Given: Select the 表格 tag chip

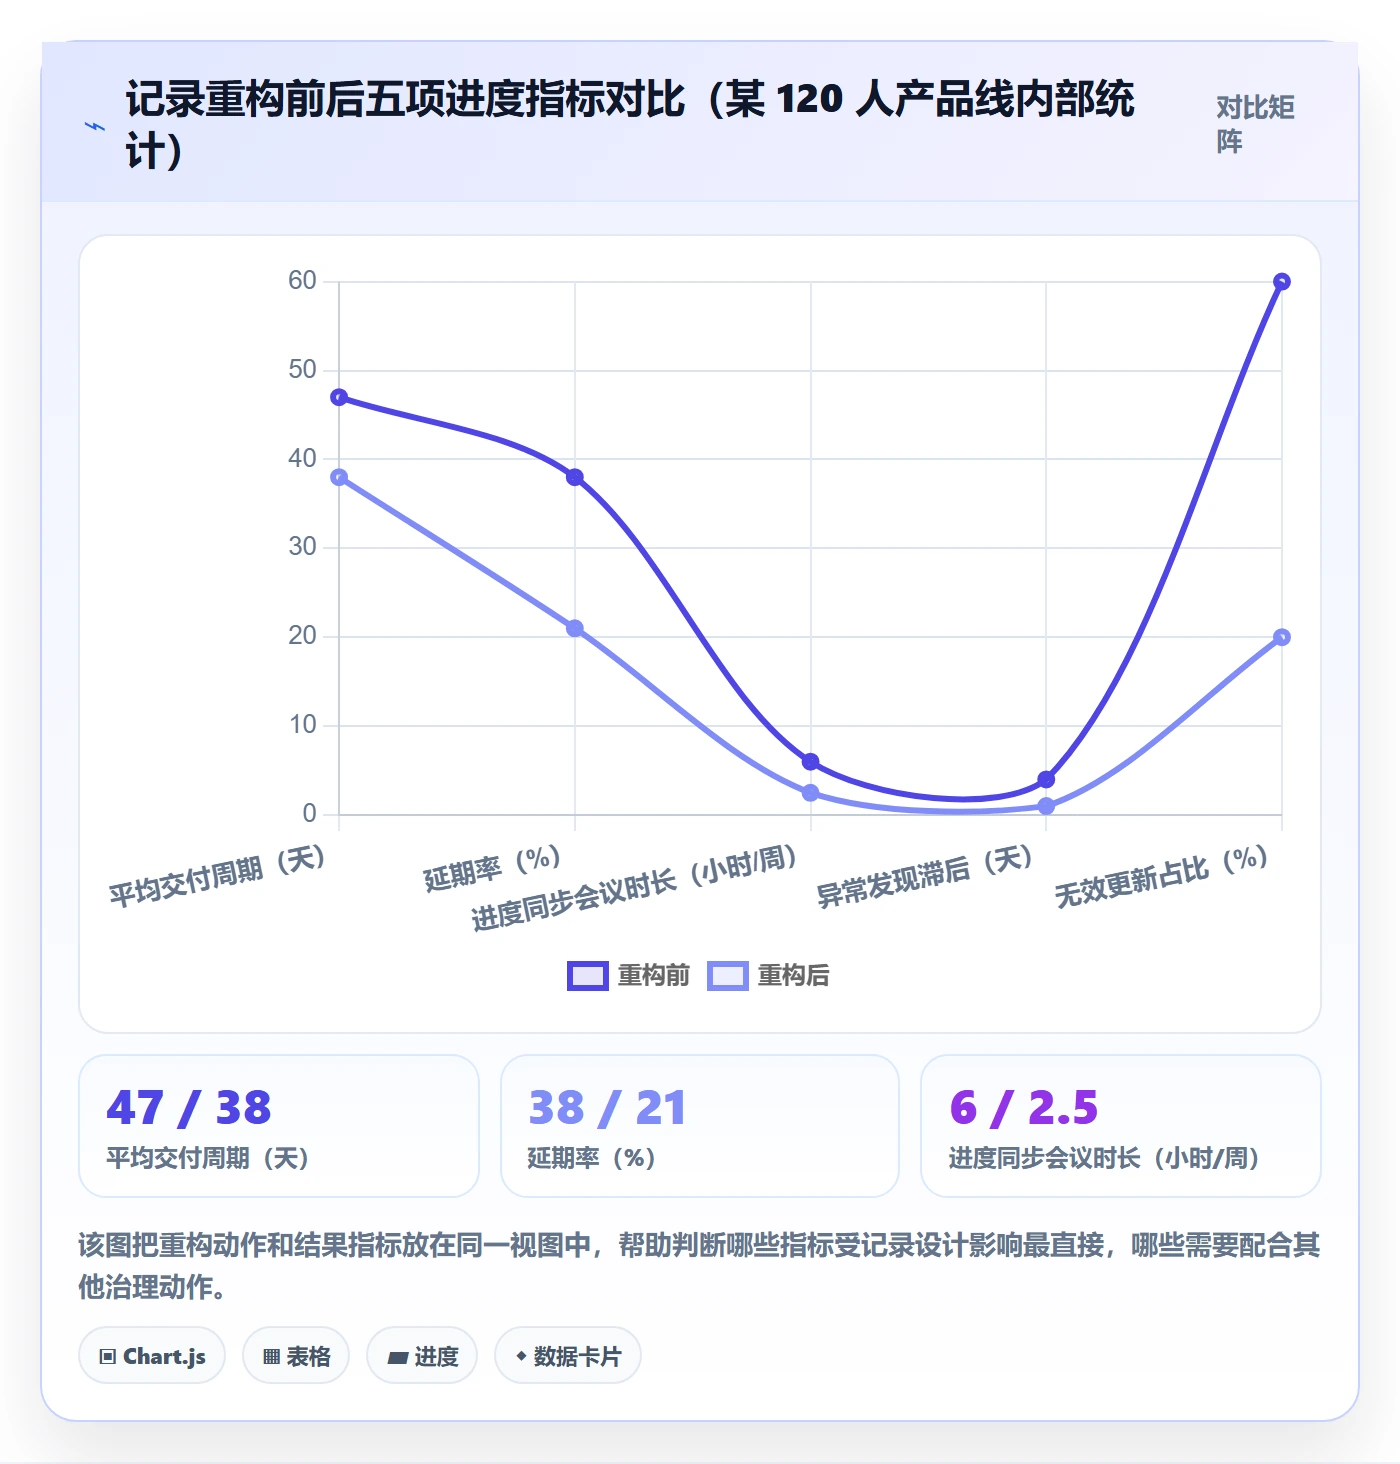Looking at the screenshot, I should click(x=296, y=1356).
